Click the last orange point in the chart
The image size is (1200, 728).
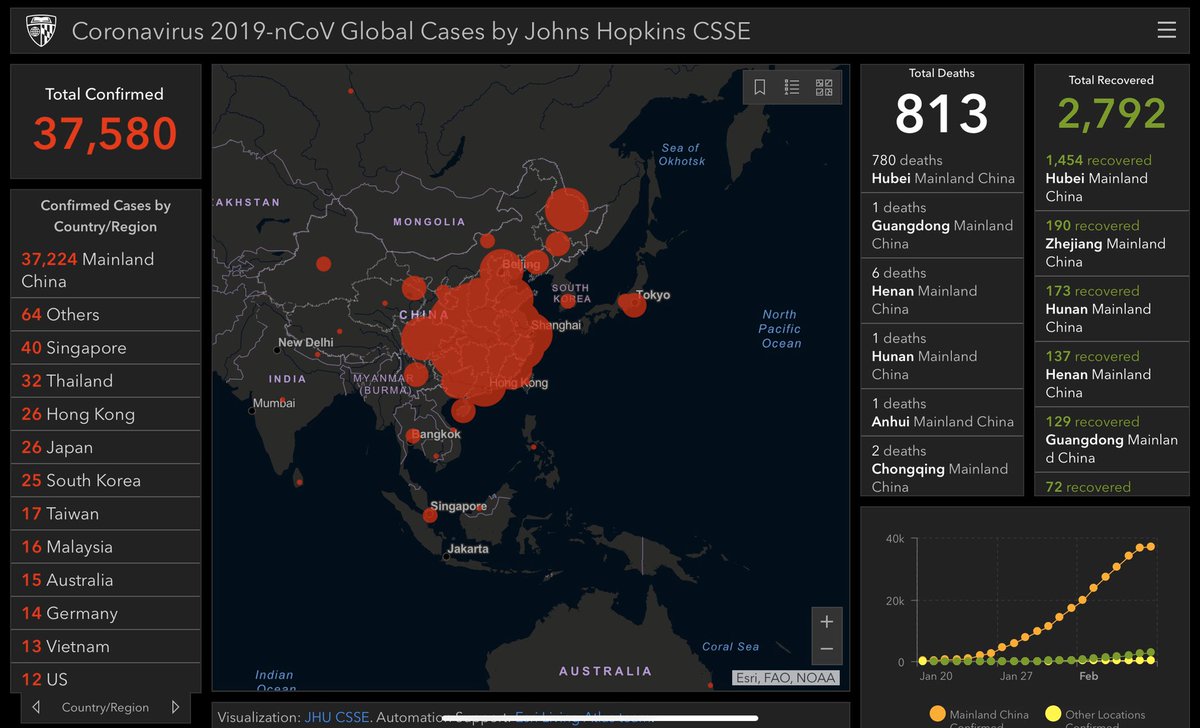click(x=1150, y=546)
